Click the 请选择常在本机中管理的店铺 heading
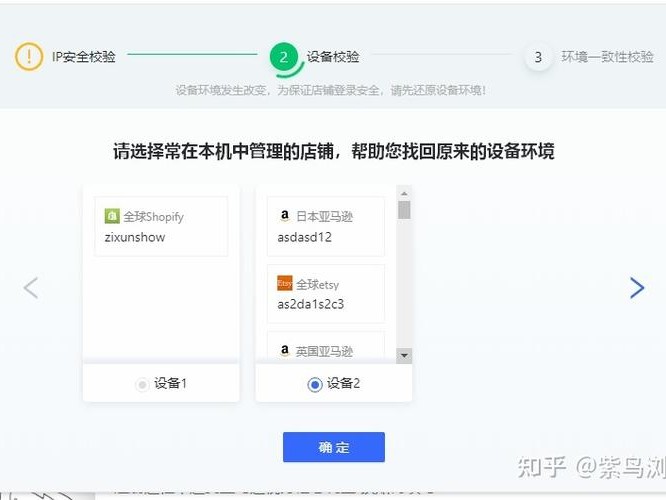The width and height of the screenshot is (666, 500). (333, 151)
